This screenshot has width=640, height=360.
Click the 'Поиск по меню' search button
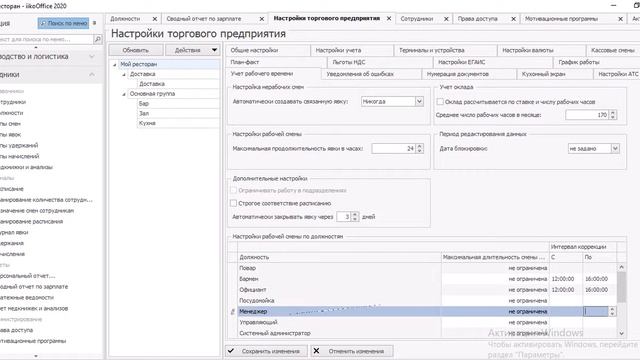point(64,23)
